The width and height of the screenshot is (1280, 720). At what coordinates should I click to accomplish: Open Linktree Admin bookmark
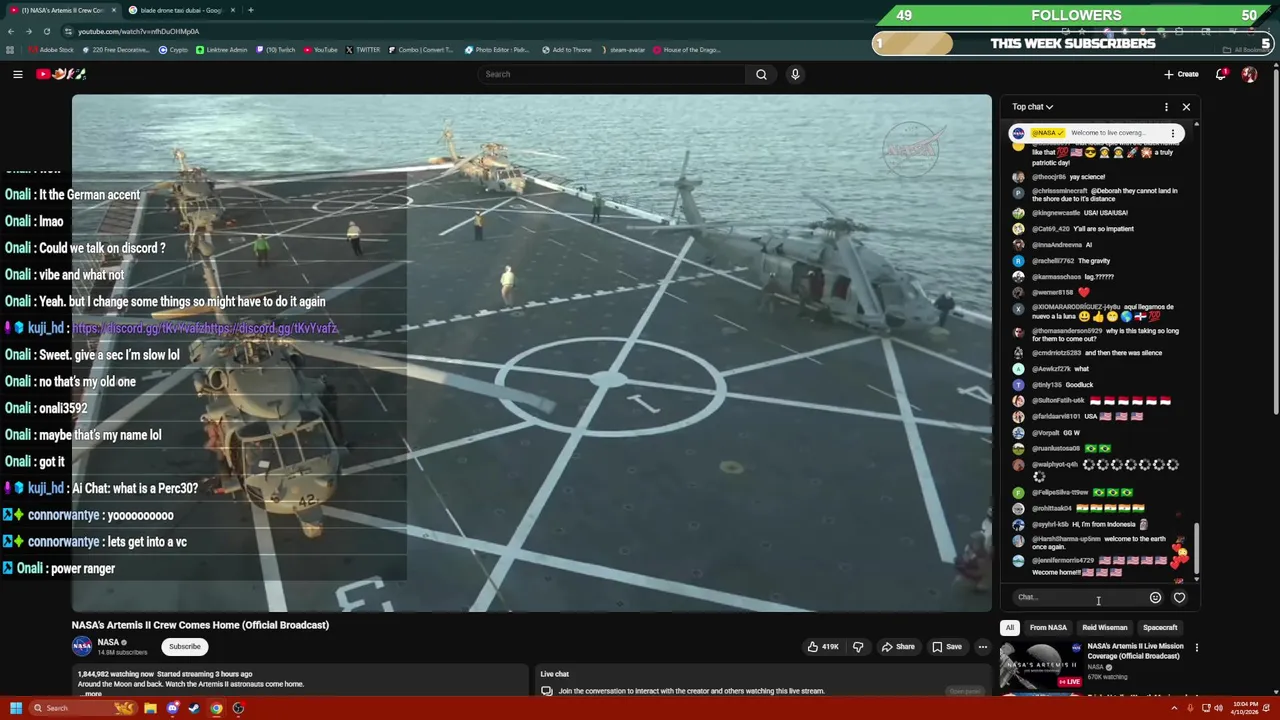(222, 50)
